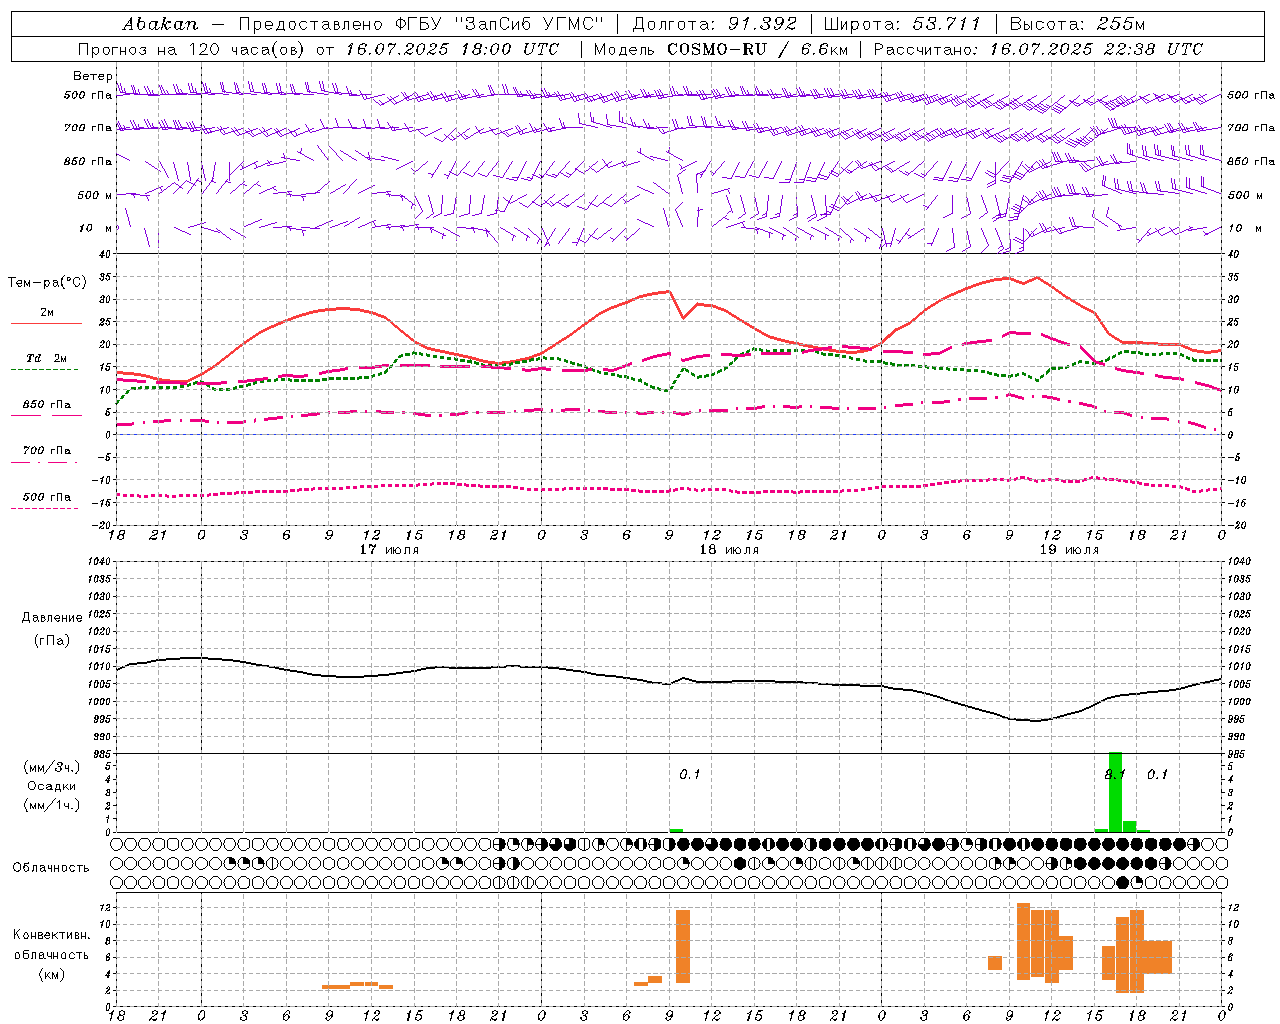Select the 'Широта: 53.711' header field
The width and height of the screenshot is (1280, 1024).
[902, 24]
